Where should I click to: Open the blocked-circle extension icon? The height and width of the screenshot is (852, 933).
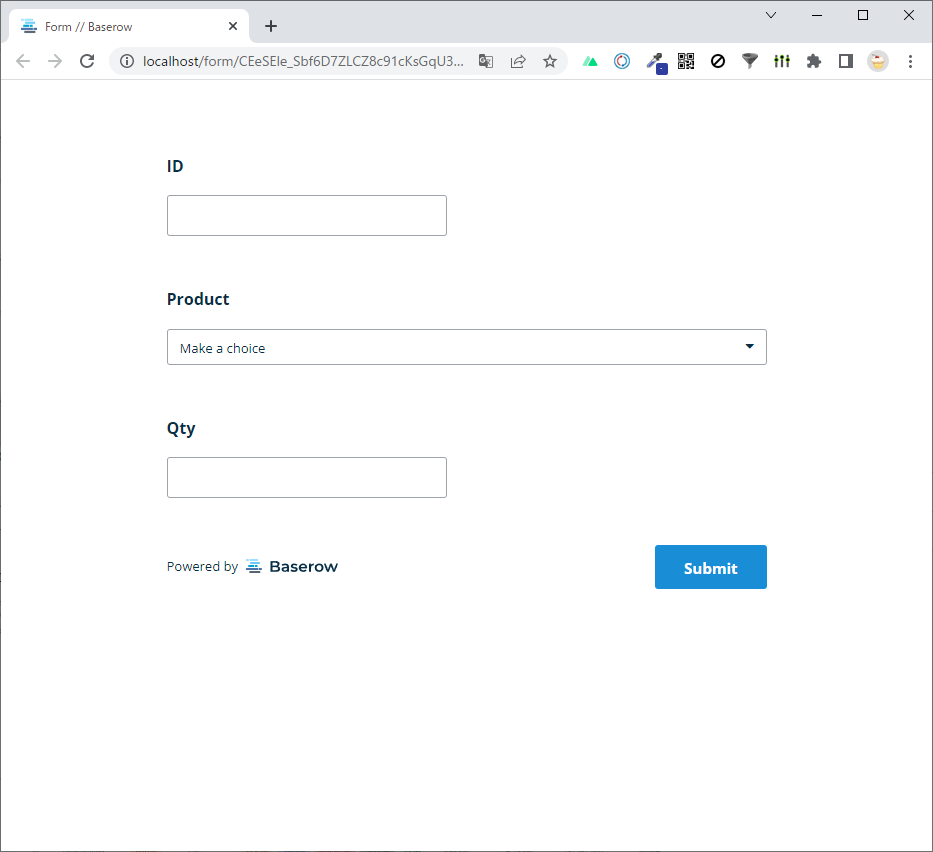(x=718, y=61)
